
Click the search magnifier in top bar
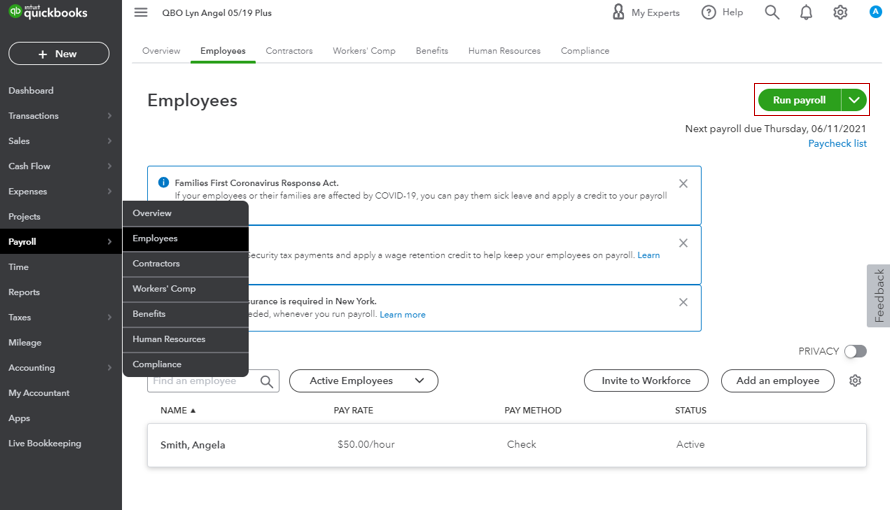[772, 13]
